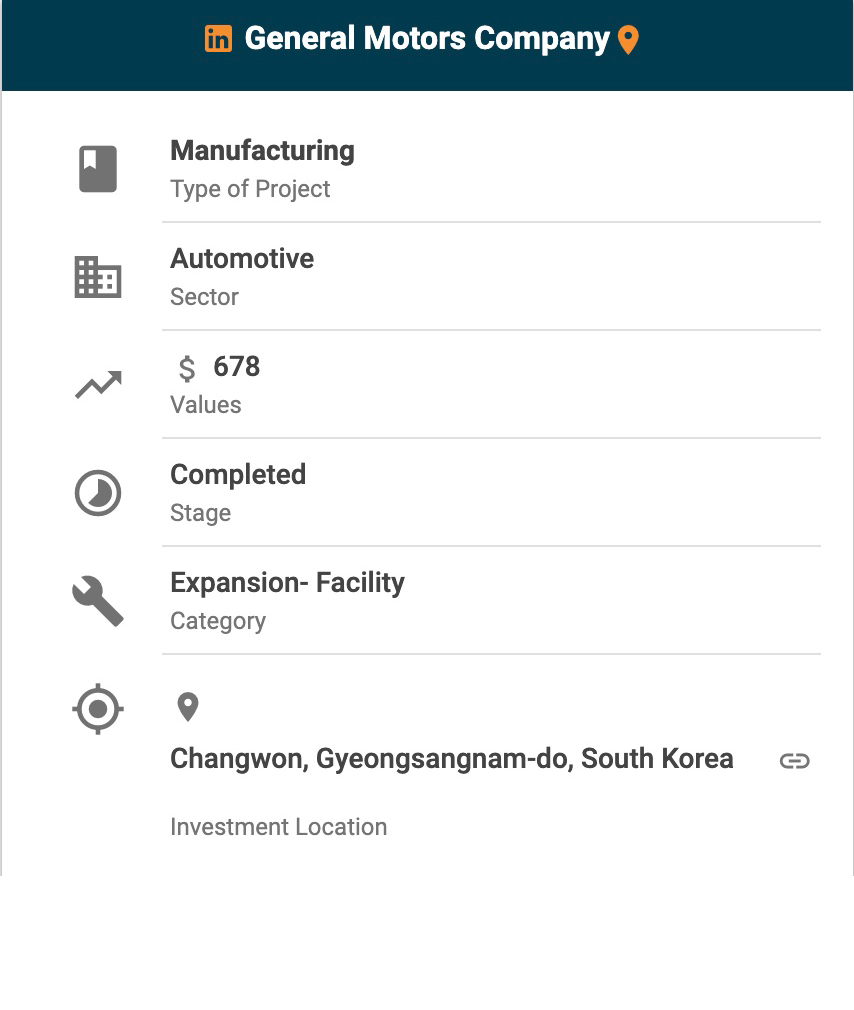Click the wrench icon beside Expansion- Facility

point(98,601)
